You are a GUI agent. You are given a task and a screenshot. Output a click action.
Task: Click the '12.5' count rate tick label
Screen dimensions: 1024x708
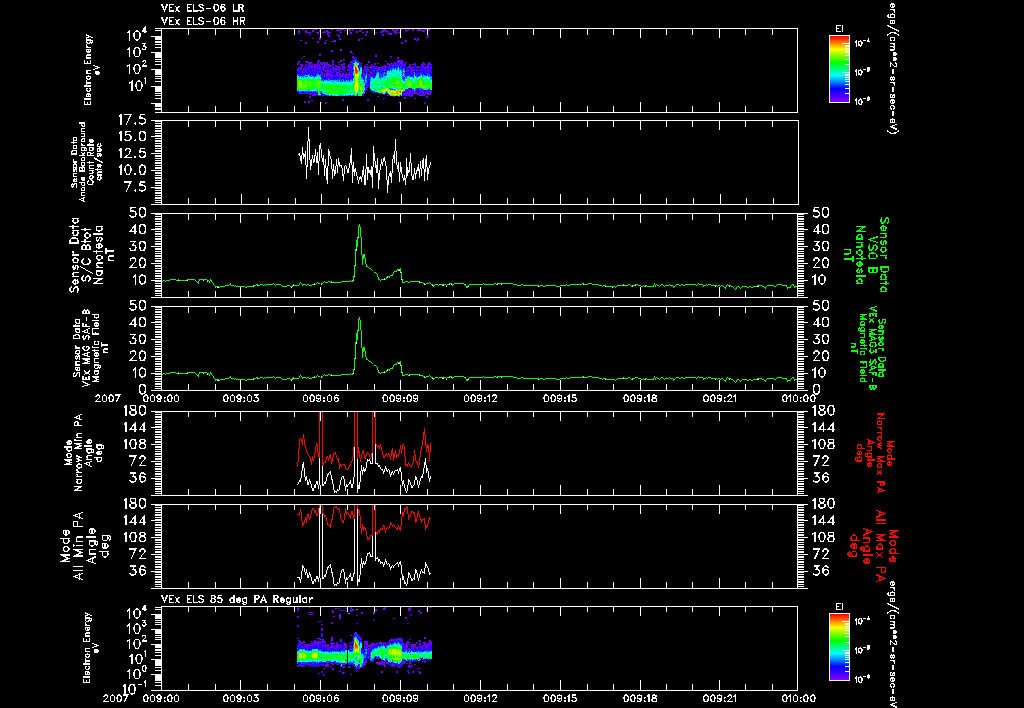tap(132, 153)
